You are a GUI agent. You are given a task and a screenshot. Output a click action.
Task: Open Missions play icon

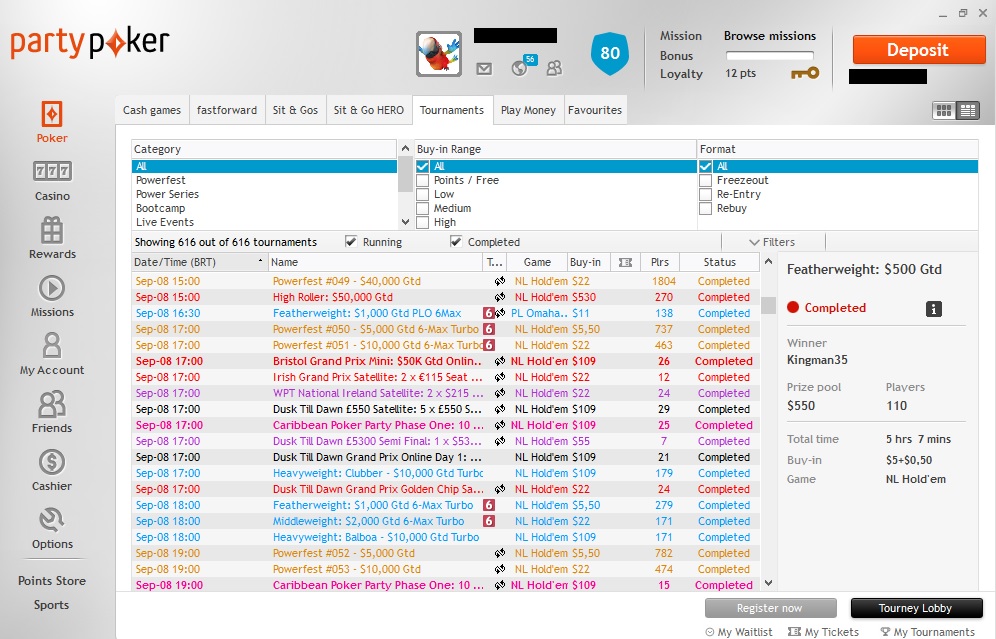(52, 288)
